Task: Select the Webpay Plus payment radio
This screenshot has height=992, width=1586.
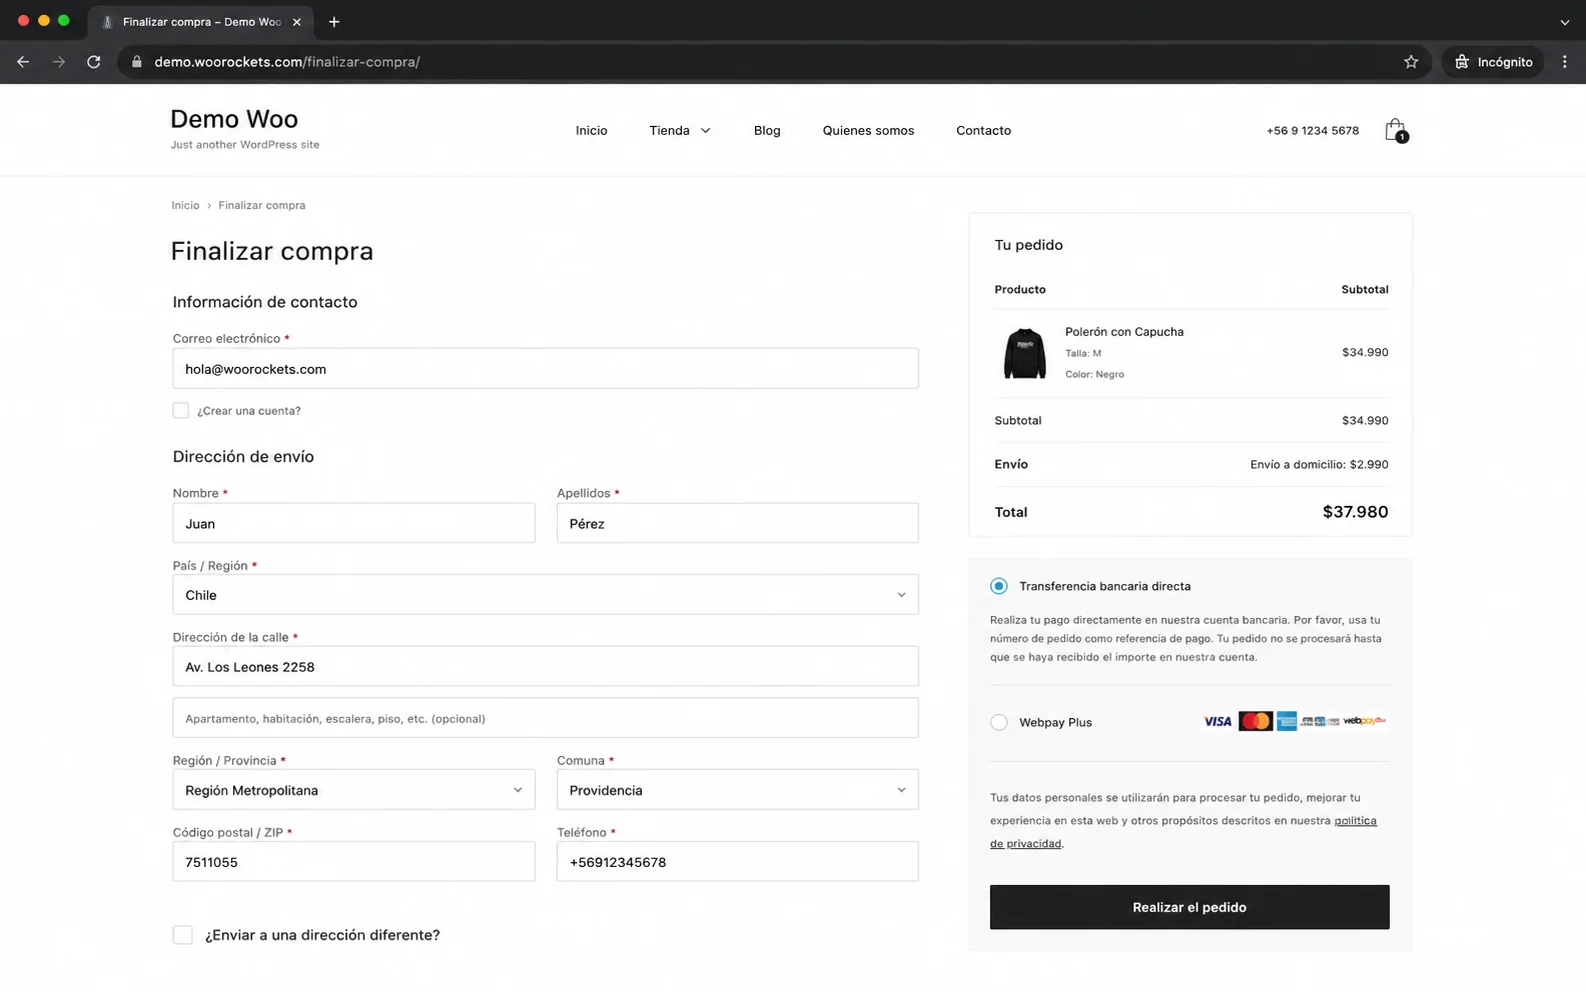Action: coord(999,722)
